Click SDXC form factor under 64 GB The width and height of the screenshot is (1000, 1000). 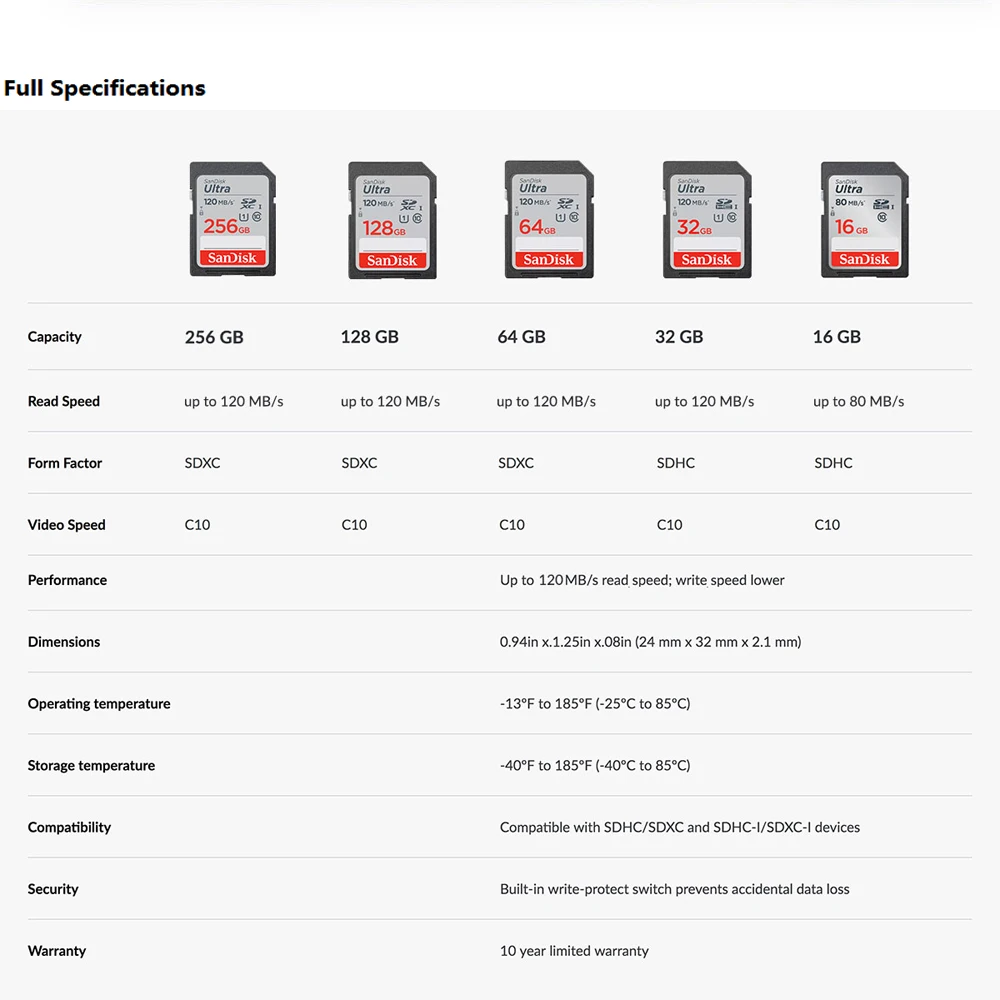516,463
